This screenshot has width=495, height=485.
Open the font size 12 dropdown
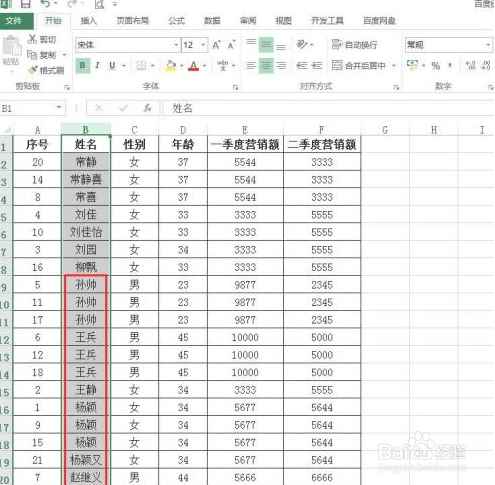pos(203,45)
